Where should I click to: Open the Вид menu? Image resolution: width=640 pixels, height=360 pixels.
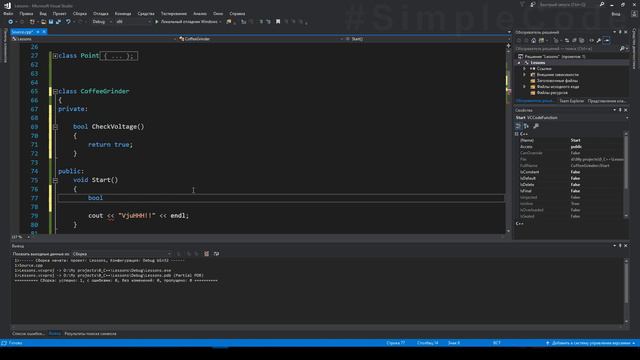(43, 13)
